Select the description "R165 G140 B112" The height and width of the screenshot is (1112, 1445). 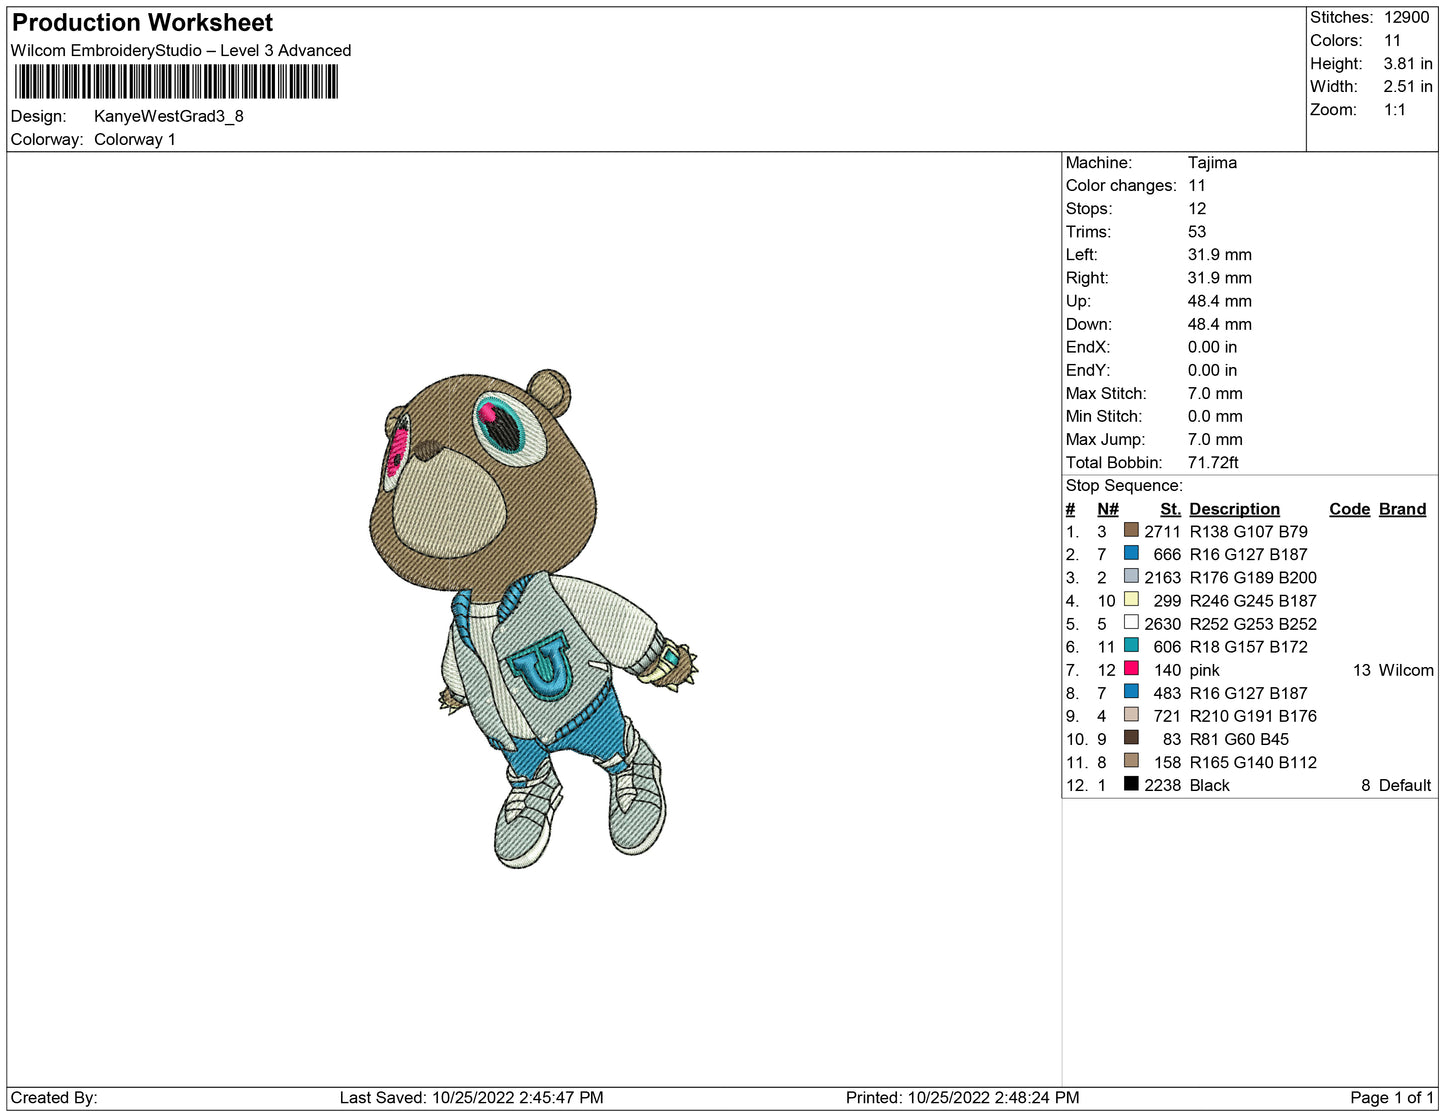(x=1253, y=762)
